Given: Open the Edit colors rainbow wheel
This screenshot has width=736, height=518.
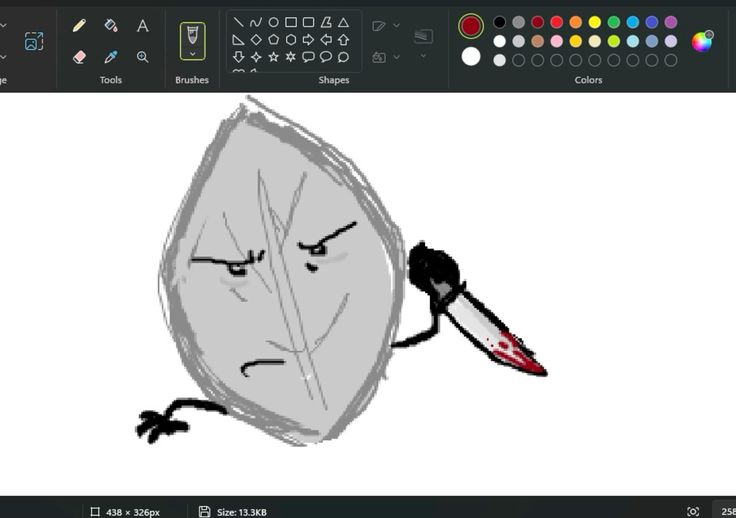Looking at the screenshot, I should [x=702, y=41].
